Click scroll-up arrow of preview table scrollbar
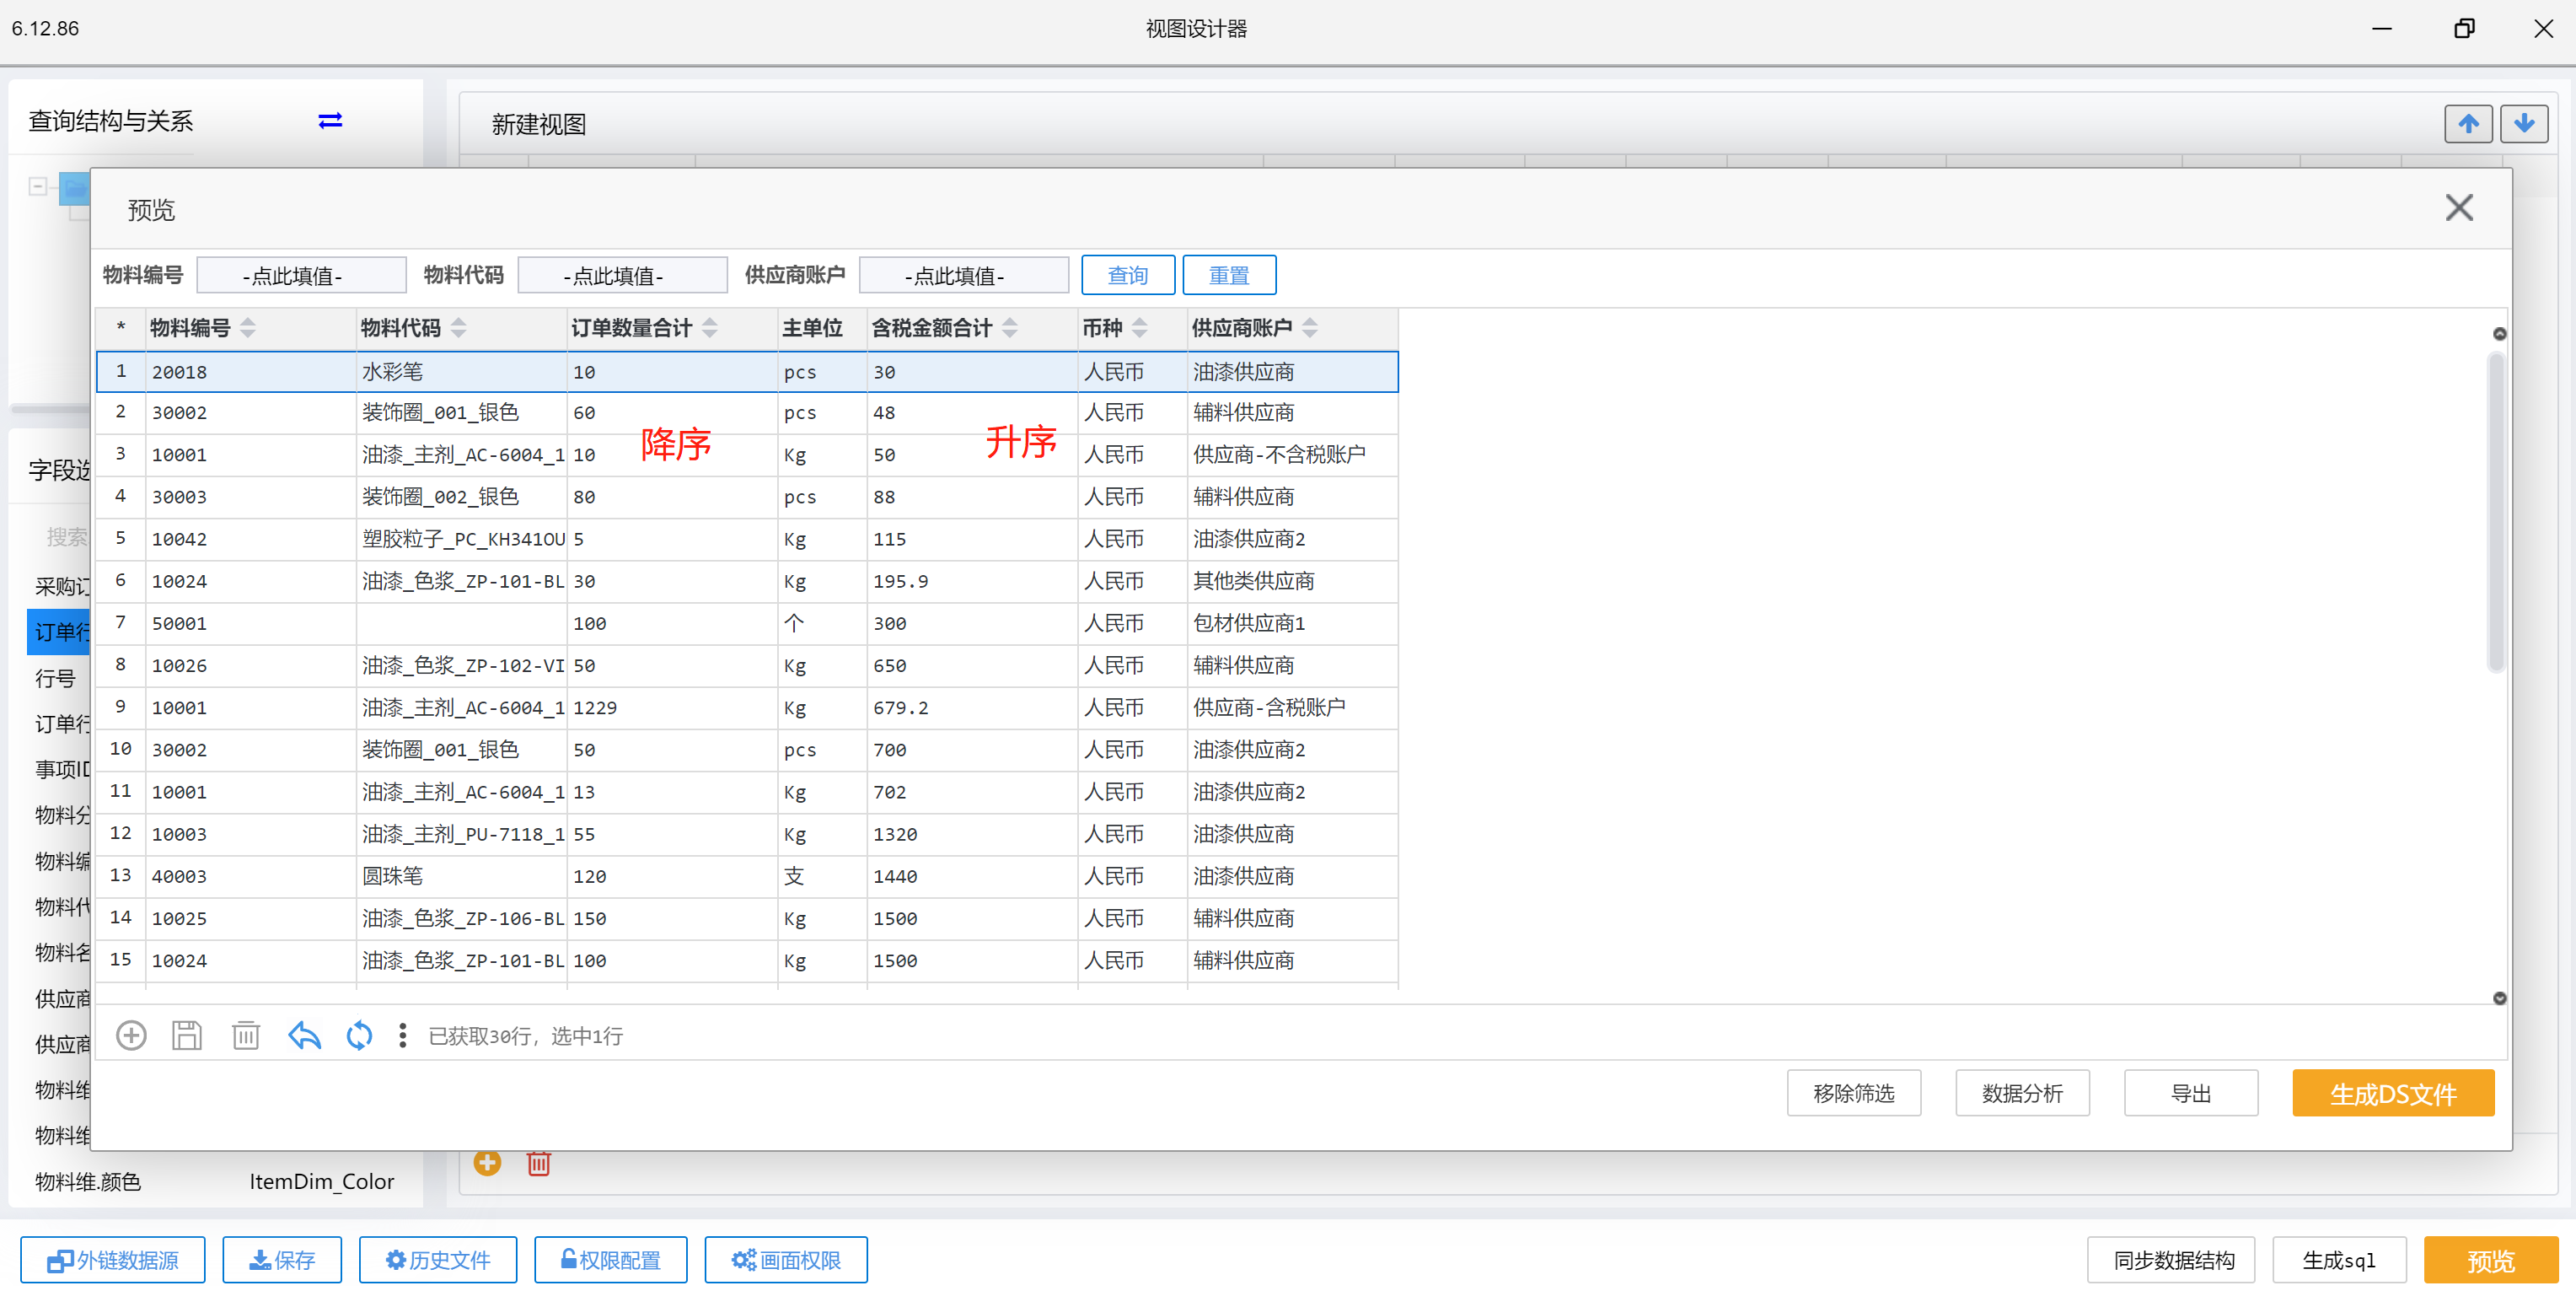2576x1291 pixels. pyautogui.click(x=2499, y=334)
